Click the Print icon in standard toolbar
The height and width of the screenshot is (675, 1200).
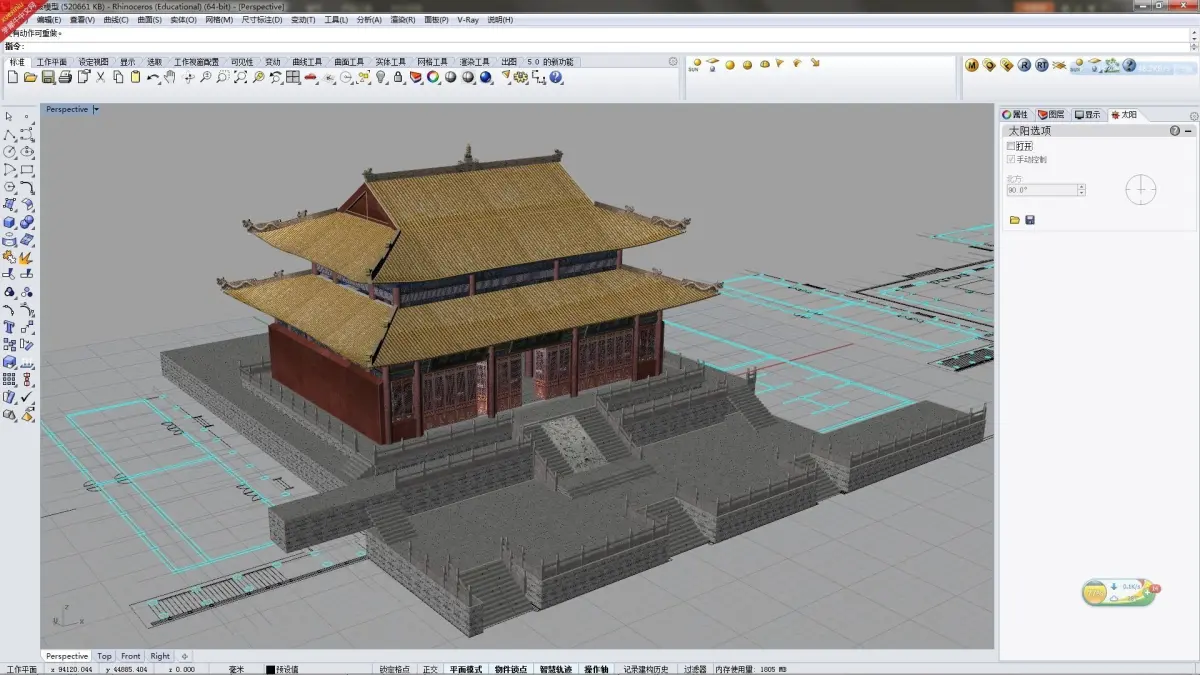65,77
